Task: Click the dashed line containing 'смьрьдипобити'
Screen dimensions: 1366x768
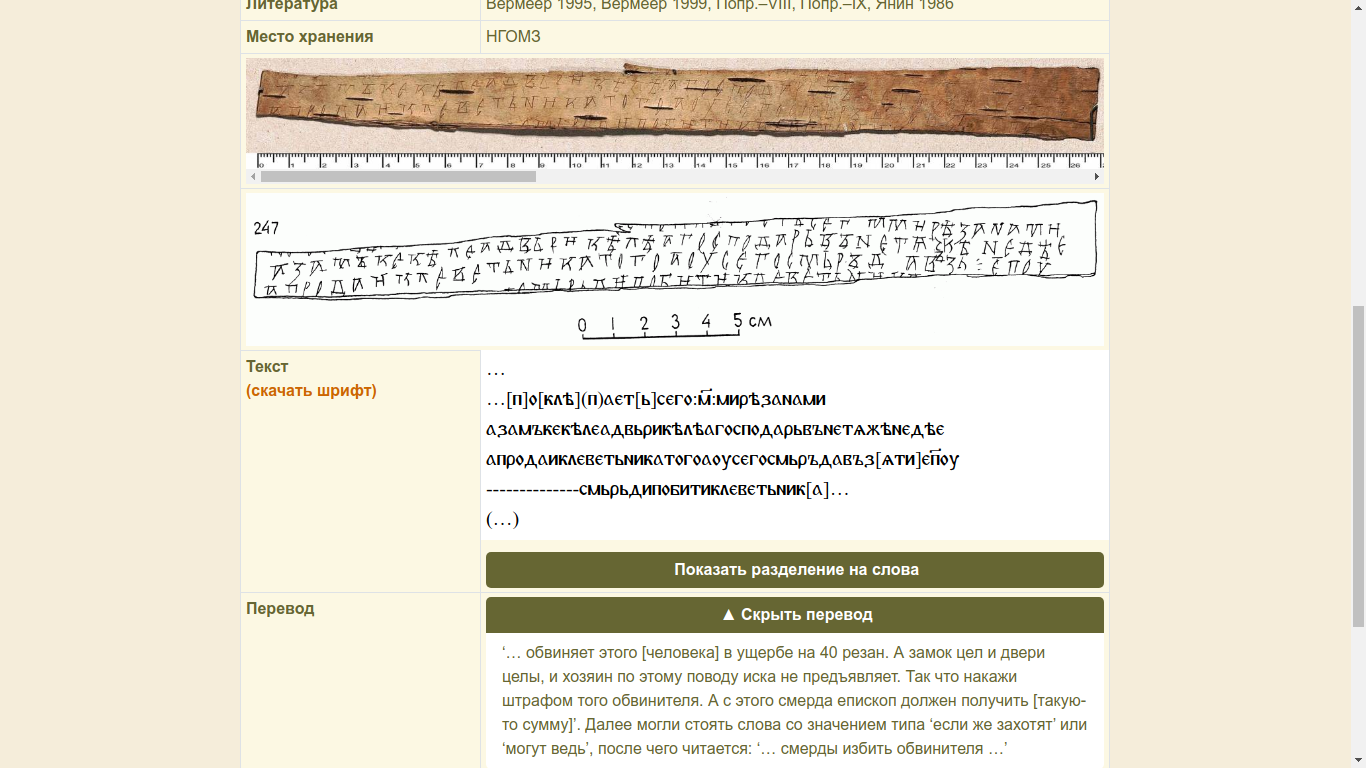Action: [x=667, y=490]
